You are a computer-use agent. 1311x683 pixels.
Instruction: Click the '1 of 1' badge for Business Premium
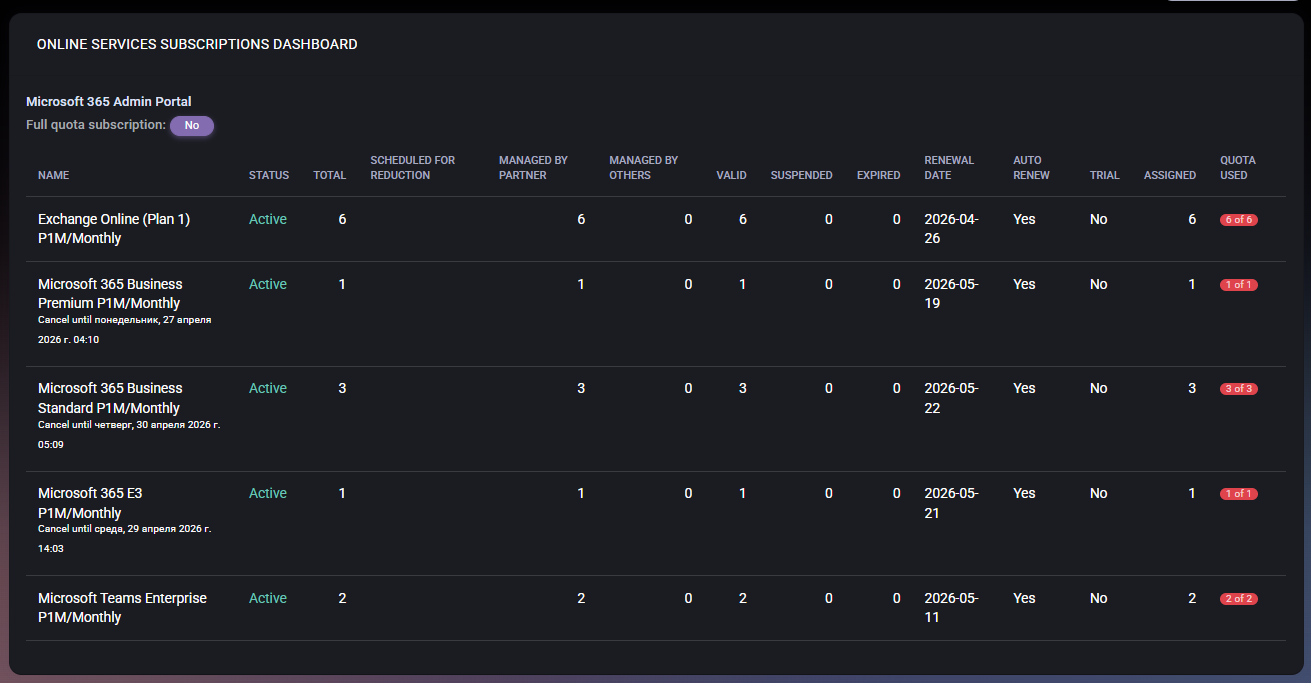click(x=1238, y=284)
